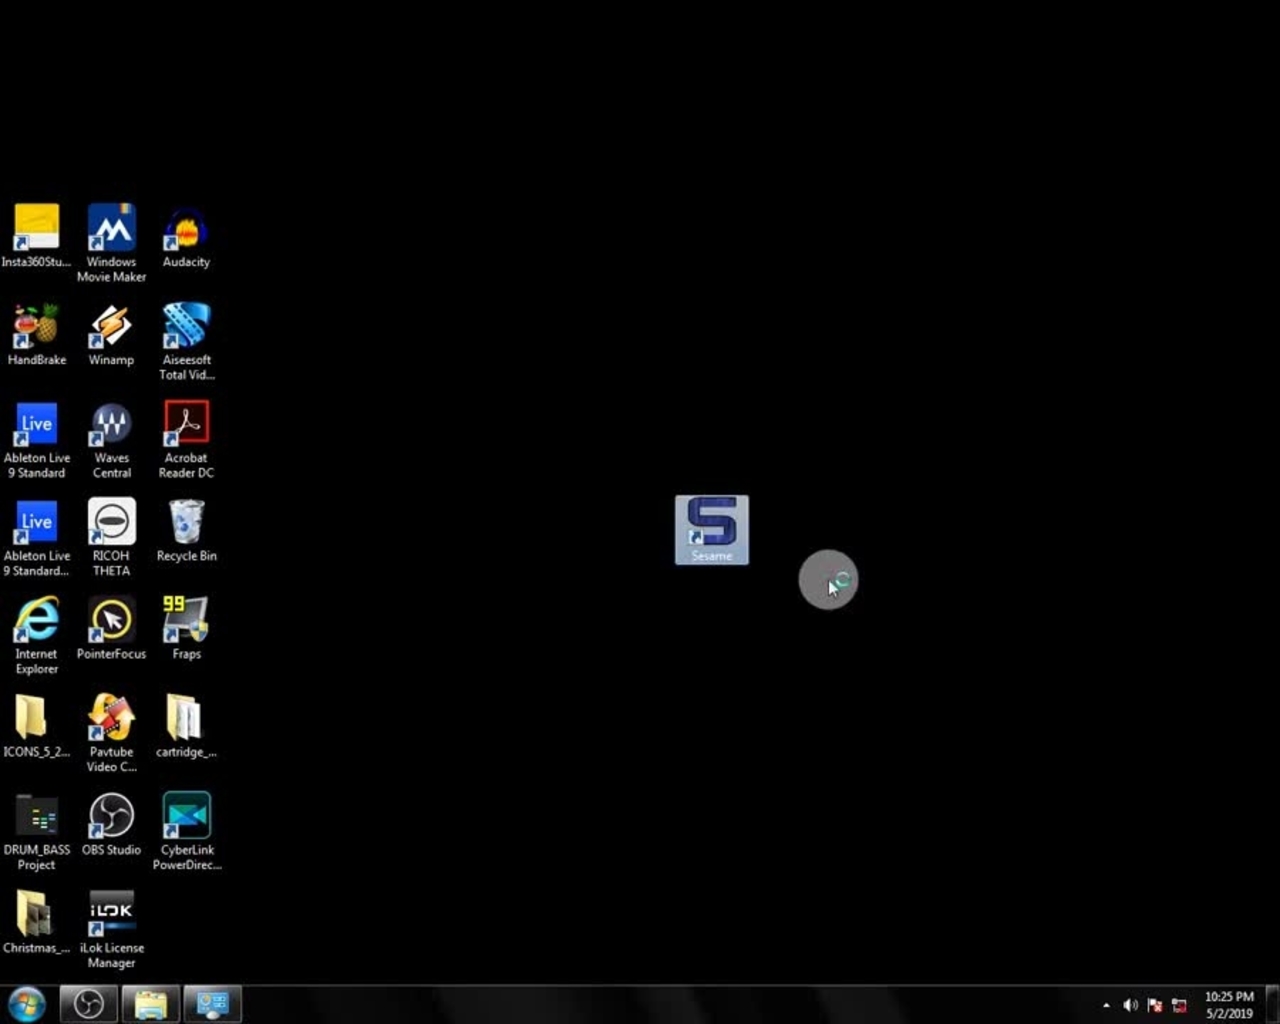Select the highlighted Sesame shortcut
1280x1024 pixels.
pyautogui.click(x=712, y=530)
